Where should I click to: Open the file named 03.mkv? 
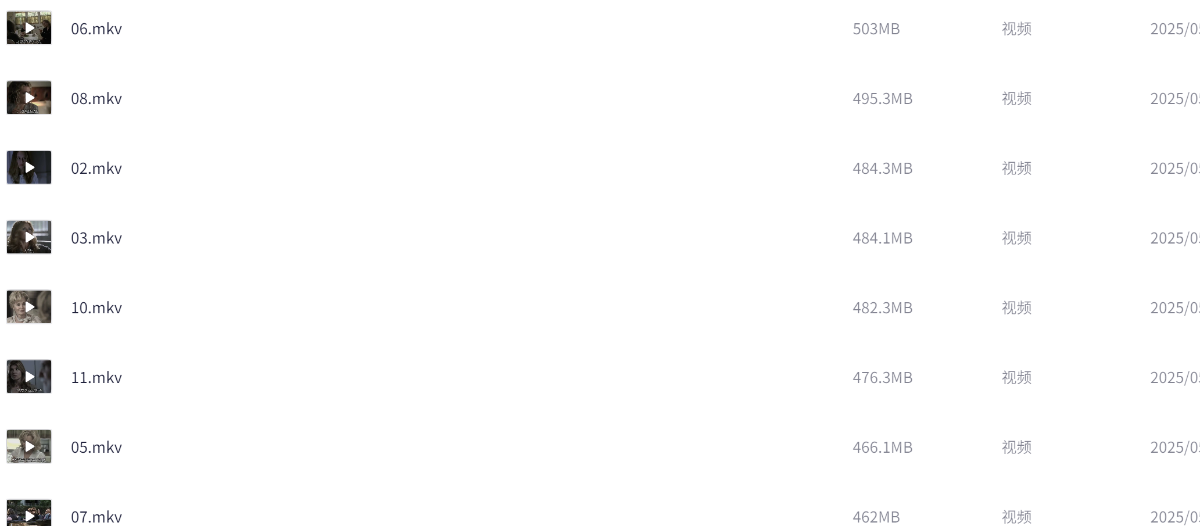(x=96, y=238)
